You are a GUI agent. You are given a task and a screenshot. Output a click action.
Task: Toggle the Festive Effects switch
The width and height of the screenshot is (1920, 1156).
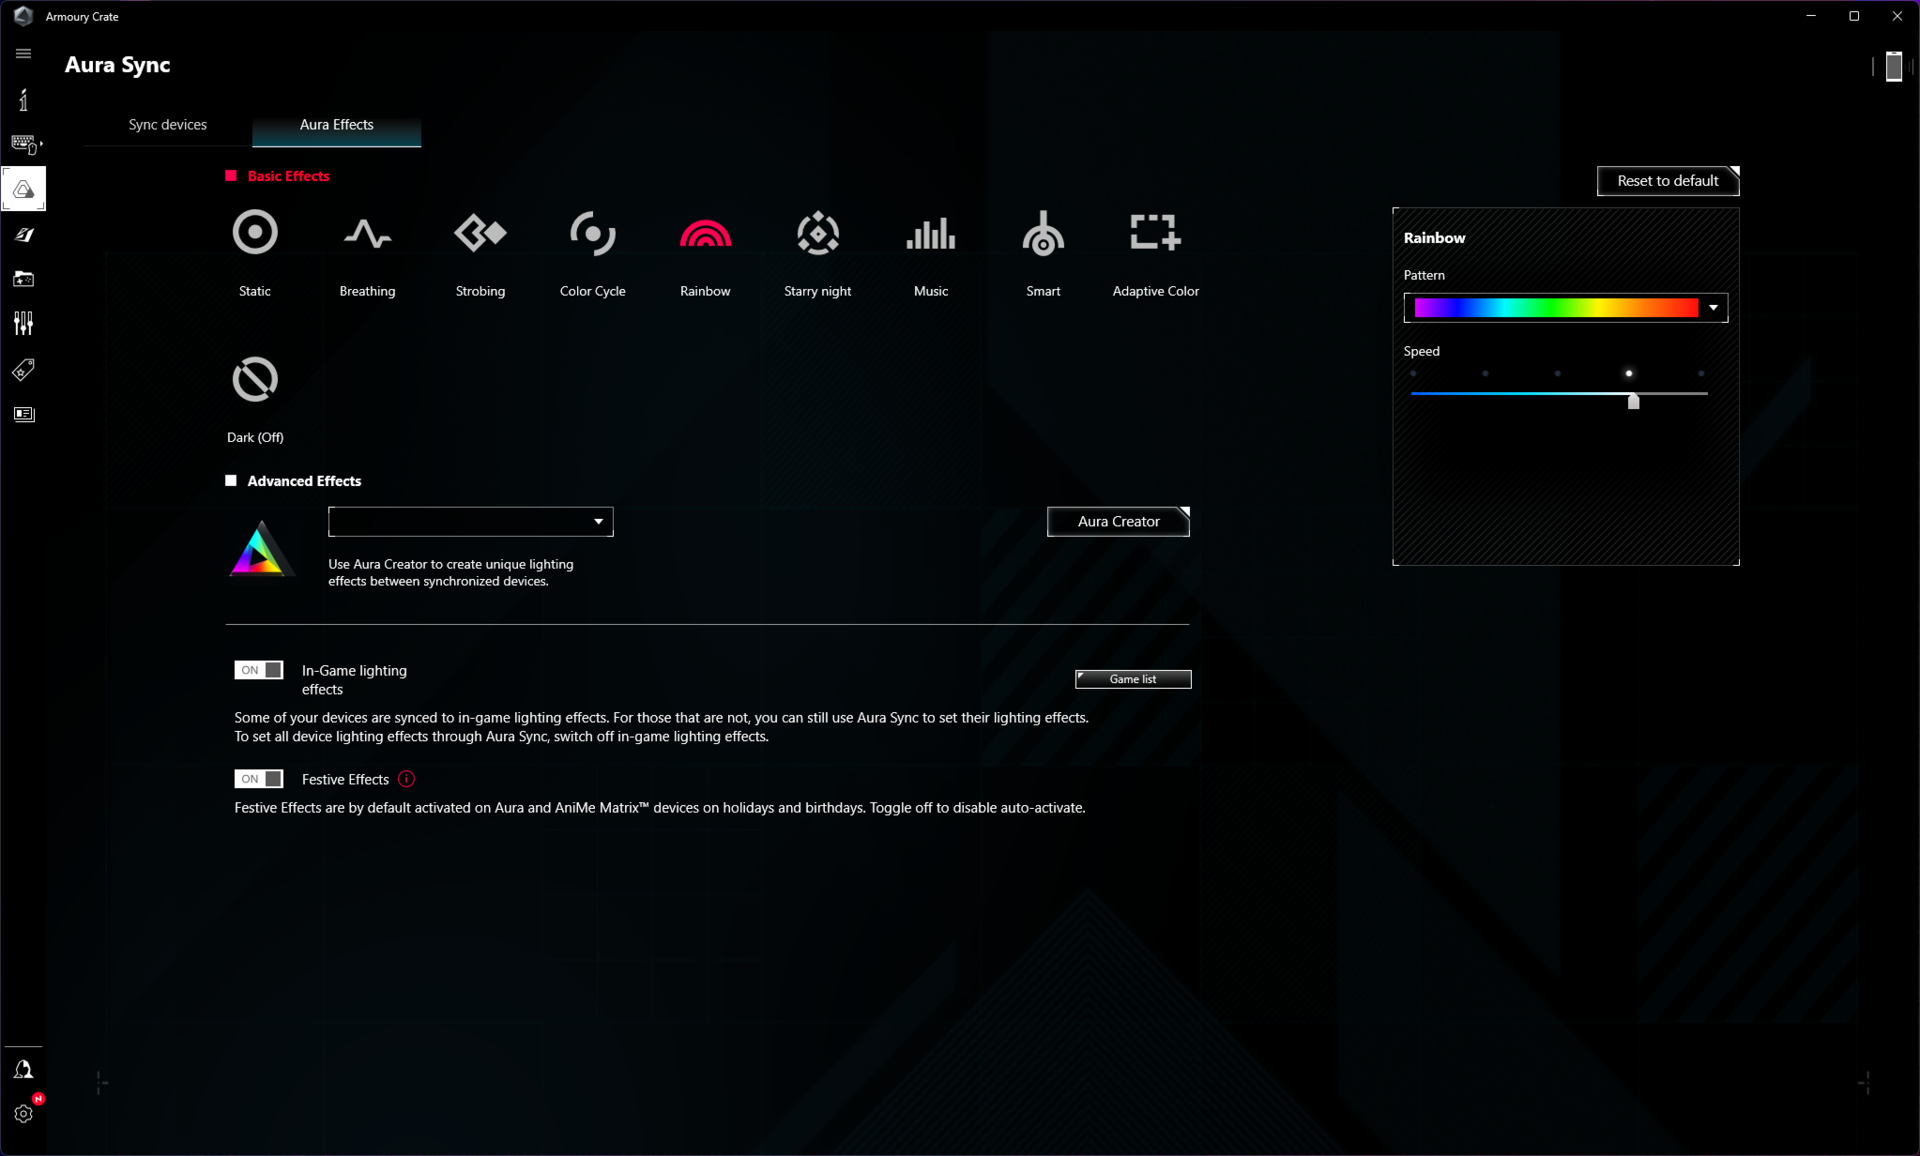[259, 779]
